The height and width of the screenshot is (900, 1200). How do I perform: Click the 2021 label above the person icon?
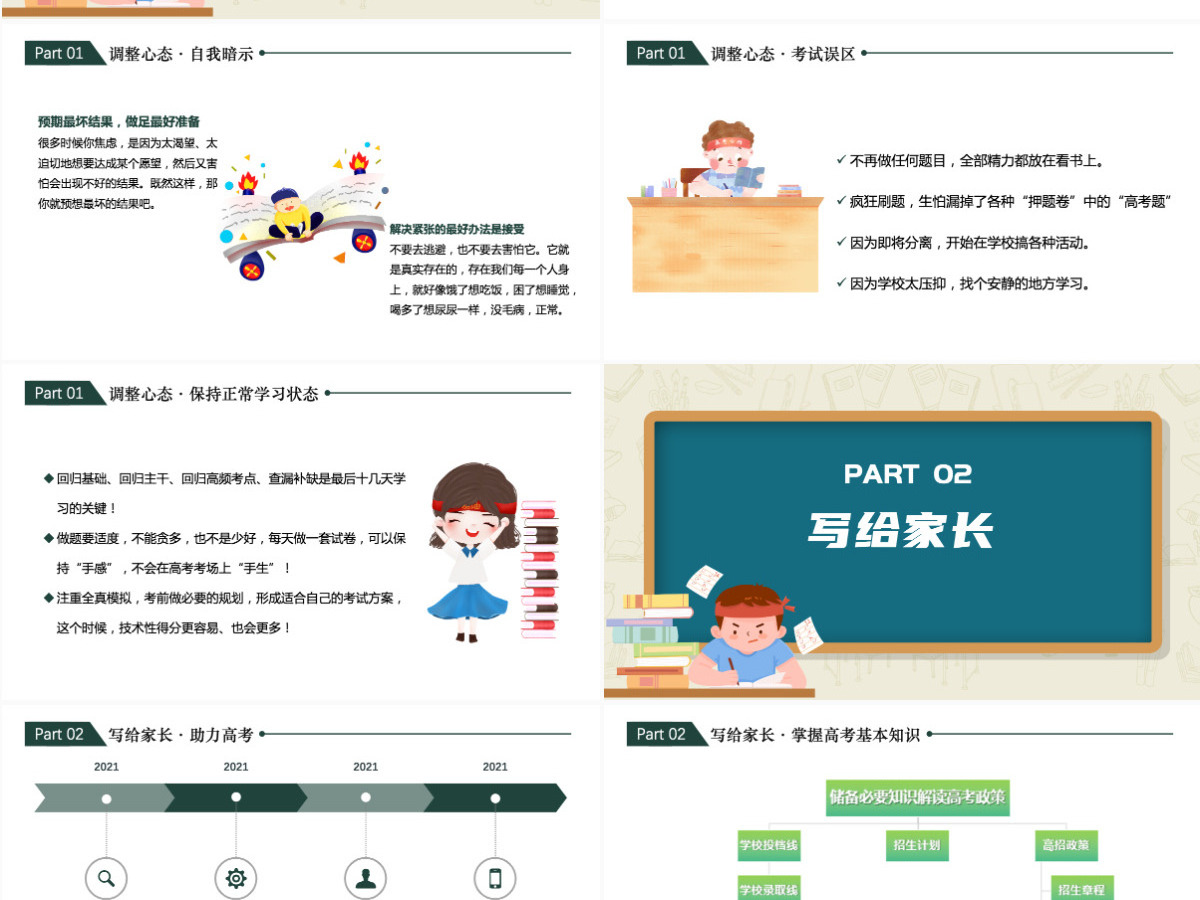365,767
